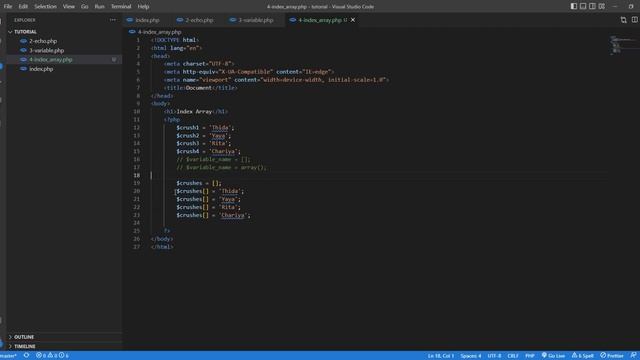Click the synchronize changes icon in status bar
The height and width of the screenshot is (360, 640).
[26, 356]
